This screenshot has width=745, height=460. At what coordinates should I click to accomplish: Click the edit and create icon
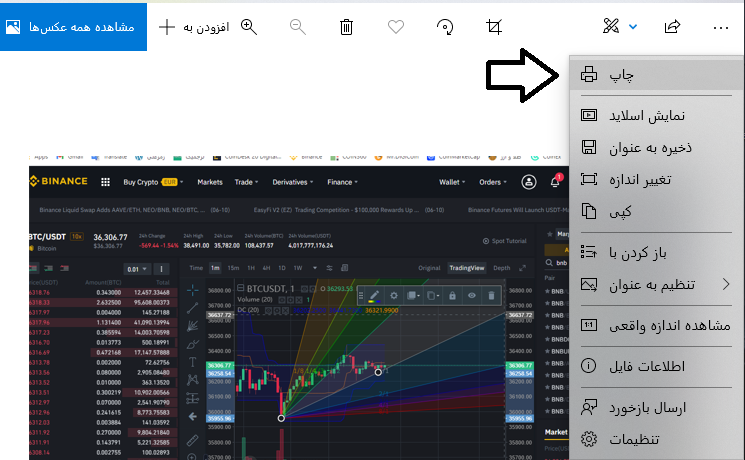click(611, 27)
